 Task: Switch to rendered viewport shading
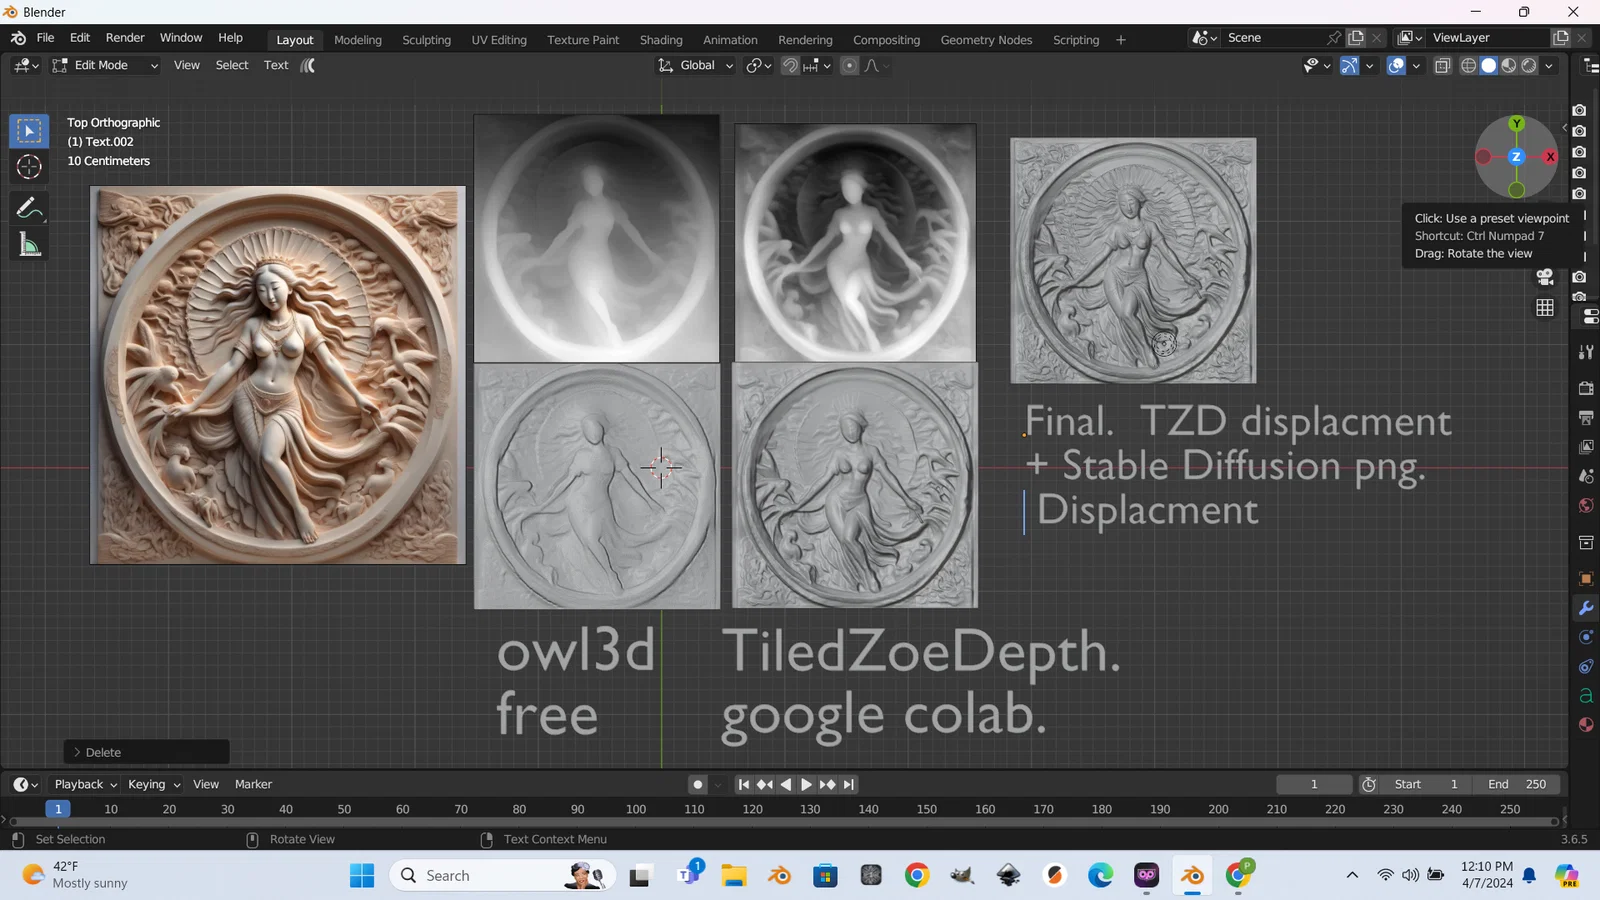pos(1529,66)
